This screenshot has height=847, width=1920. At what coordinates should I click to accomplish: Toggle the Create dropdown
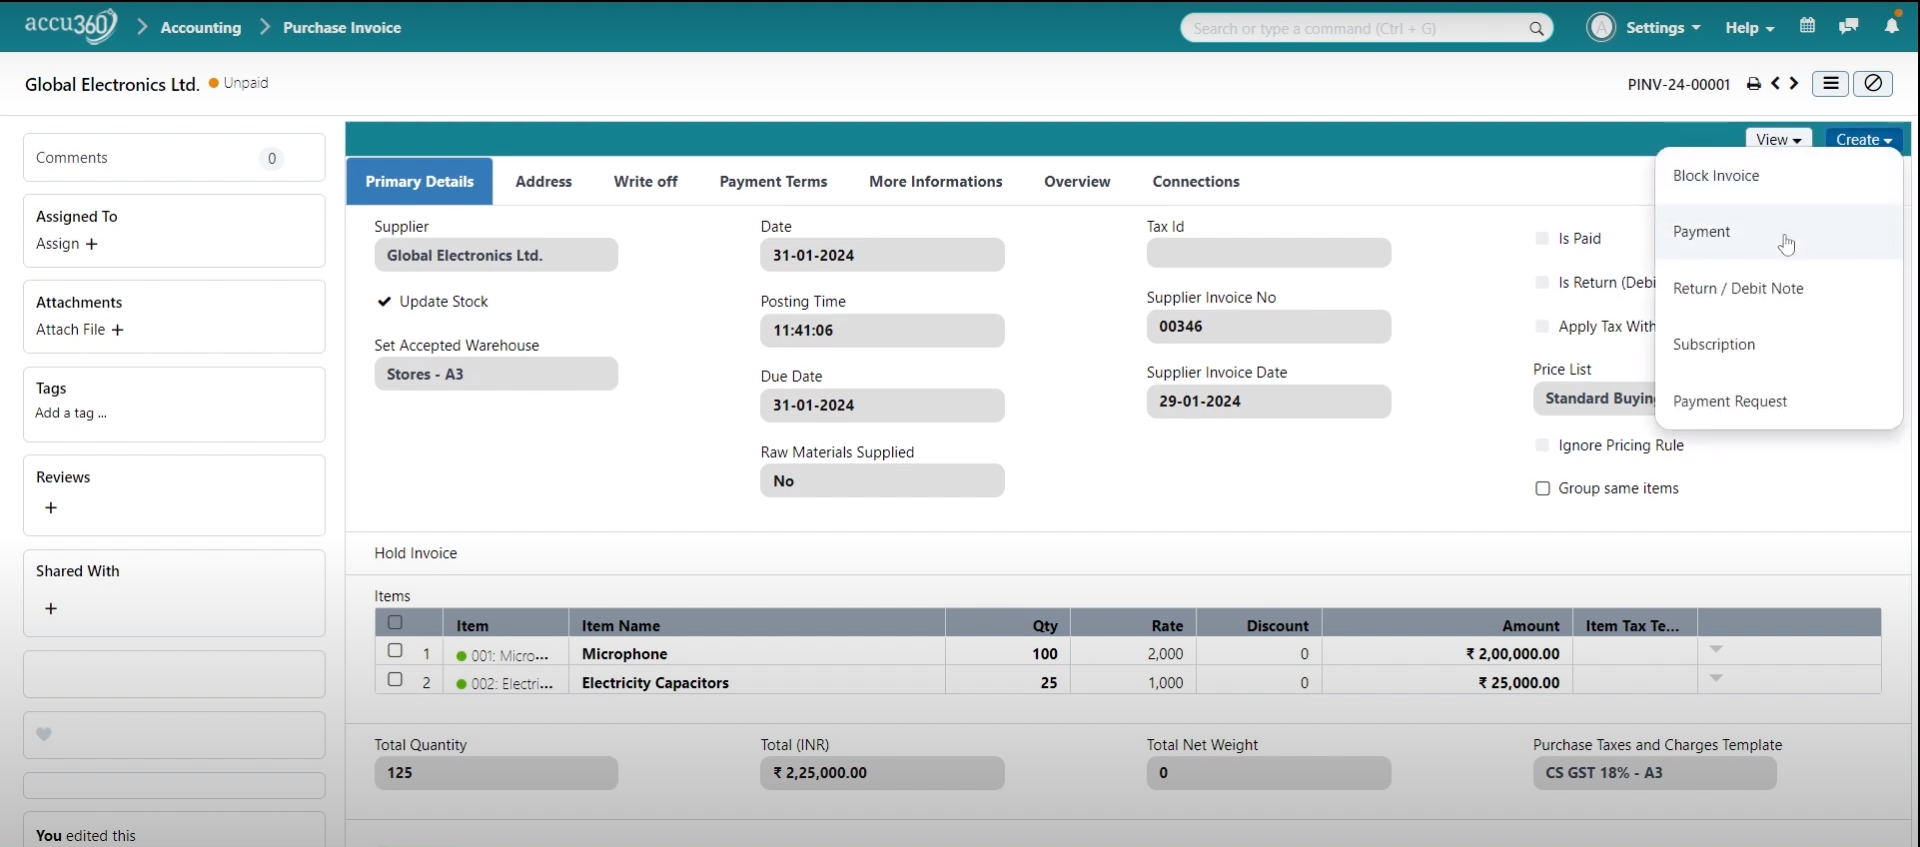1864,139
